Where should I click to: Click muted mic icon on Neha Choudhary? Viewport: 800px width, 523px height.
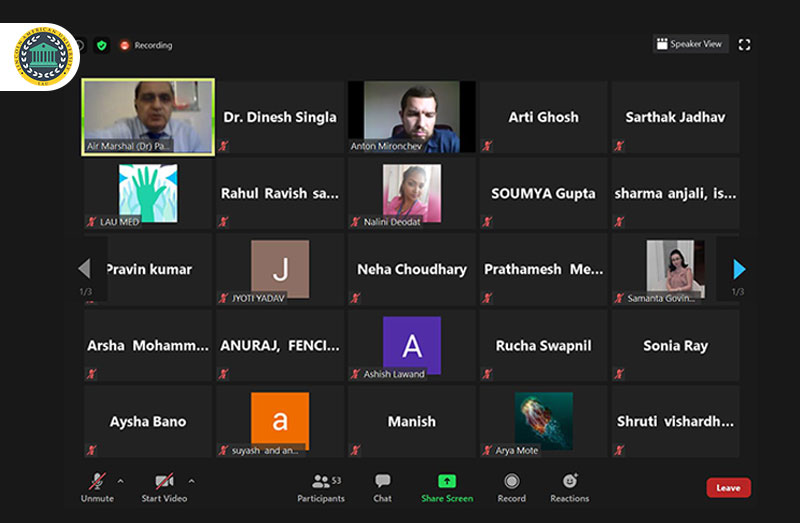point(356,297)
